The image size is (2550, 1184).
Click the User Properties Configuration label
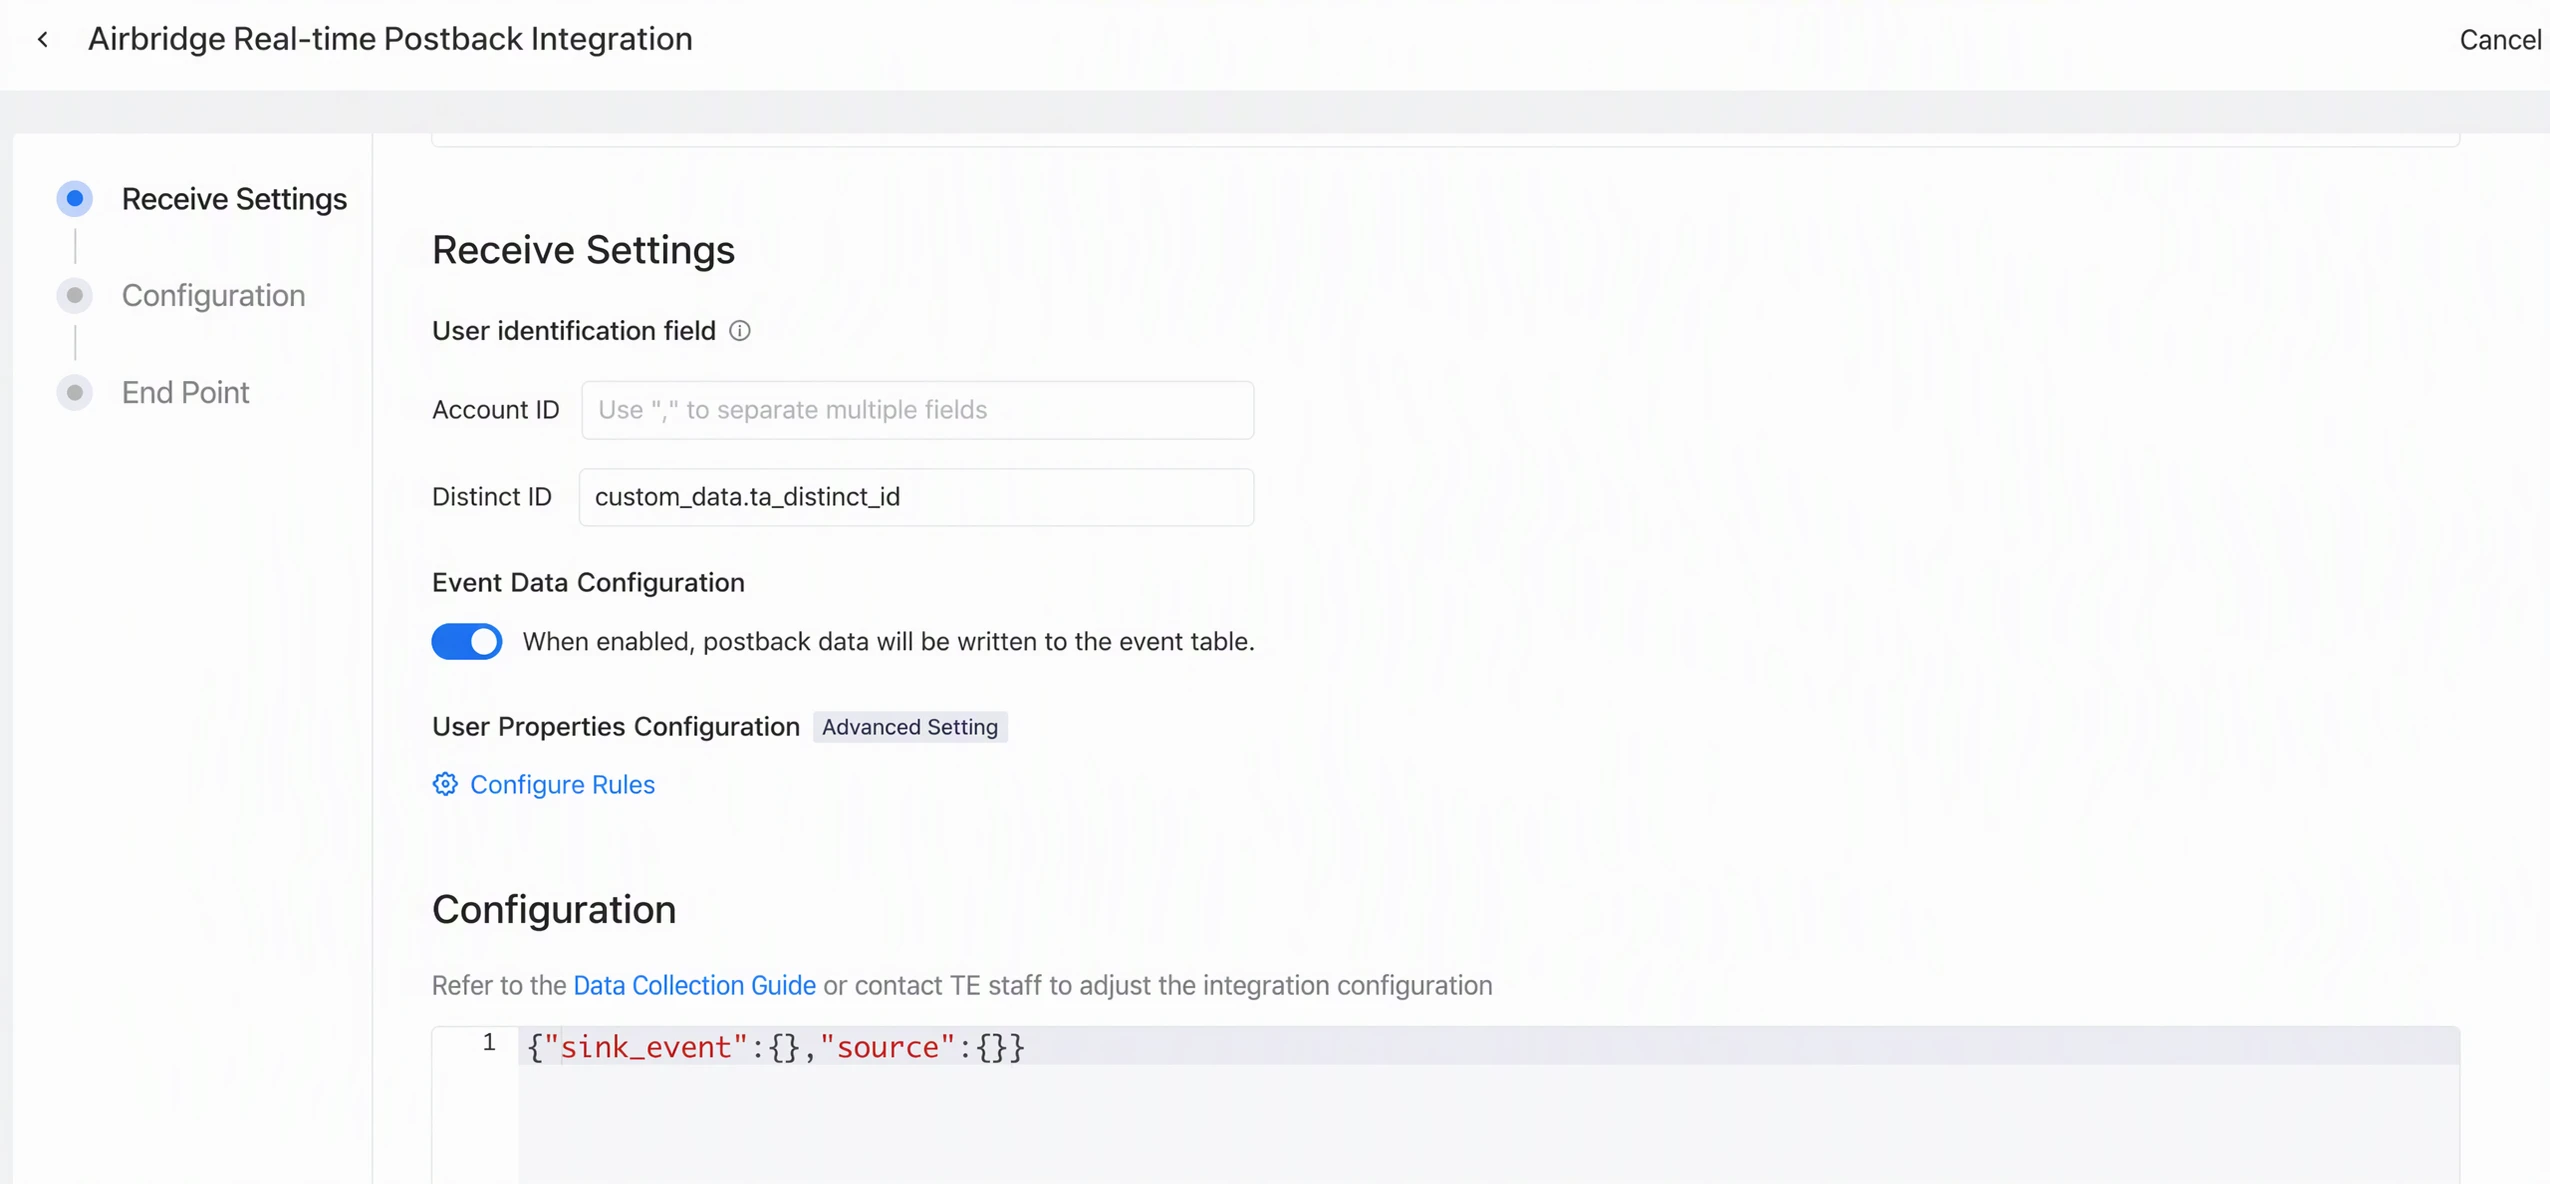point(616,726)
